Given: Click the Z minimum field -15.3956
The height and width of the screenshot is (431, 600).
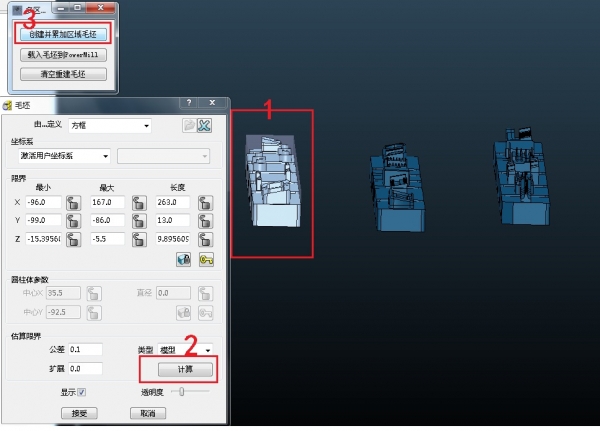Looking at the screenshot, I should coord(44,239).
